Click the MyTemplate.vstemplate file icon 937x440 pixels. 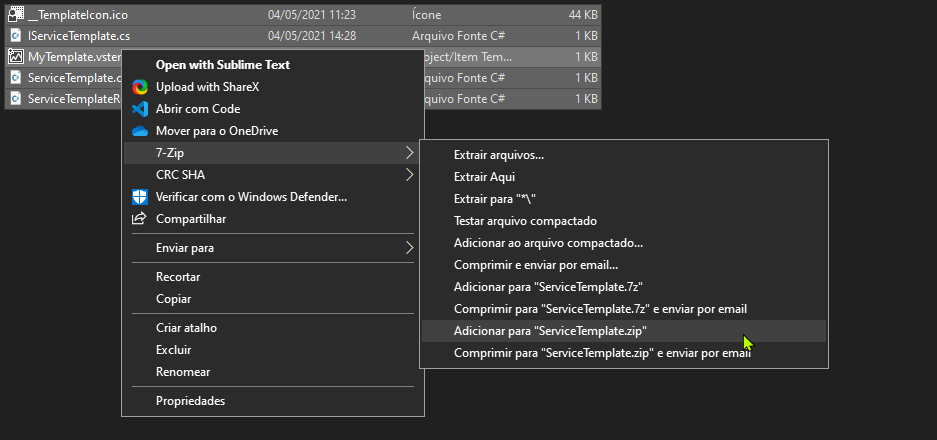[x=16, y=57]
